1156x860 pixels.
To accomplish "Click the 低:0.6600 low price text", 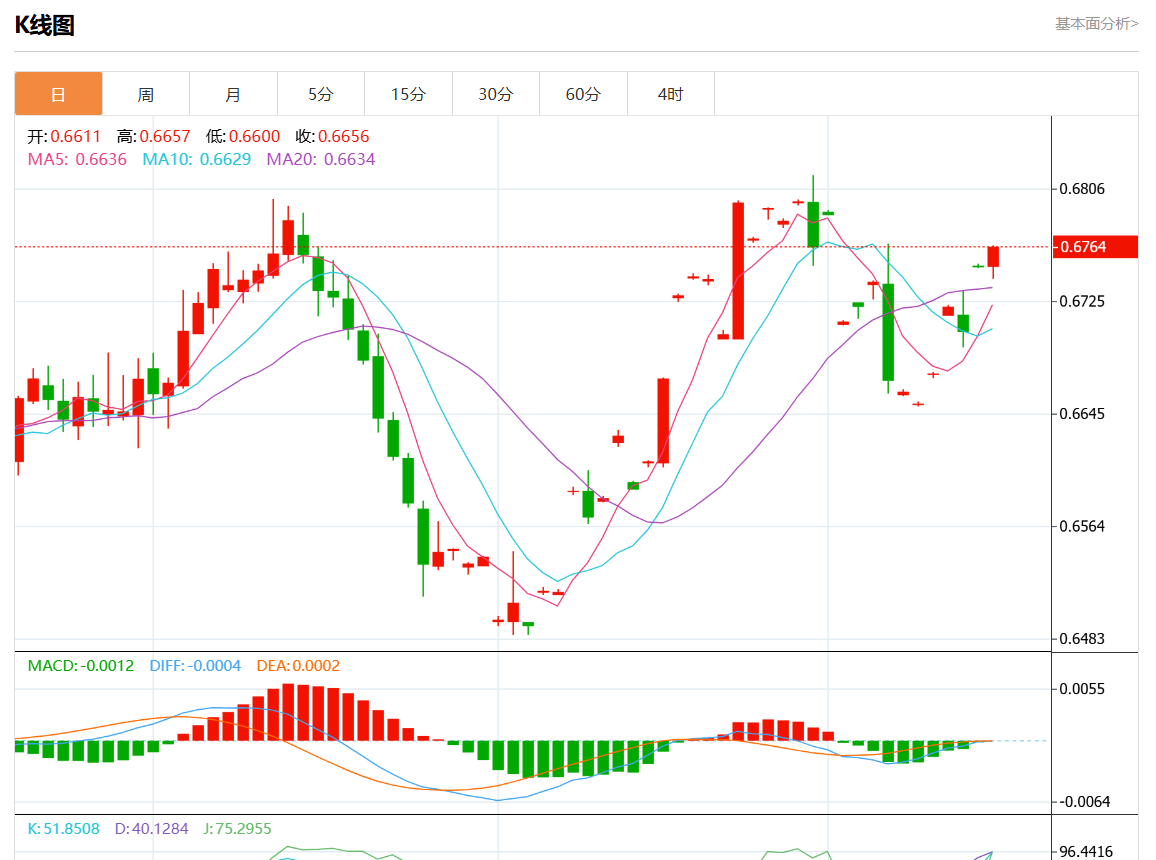I will click(243, 136).
